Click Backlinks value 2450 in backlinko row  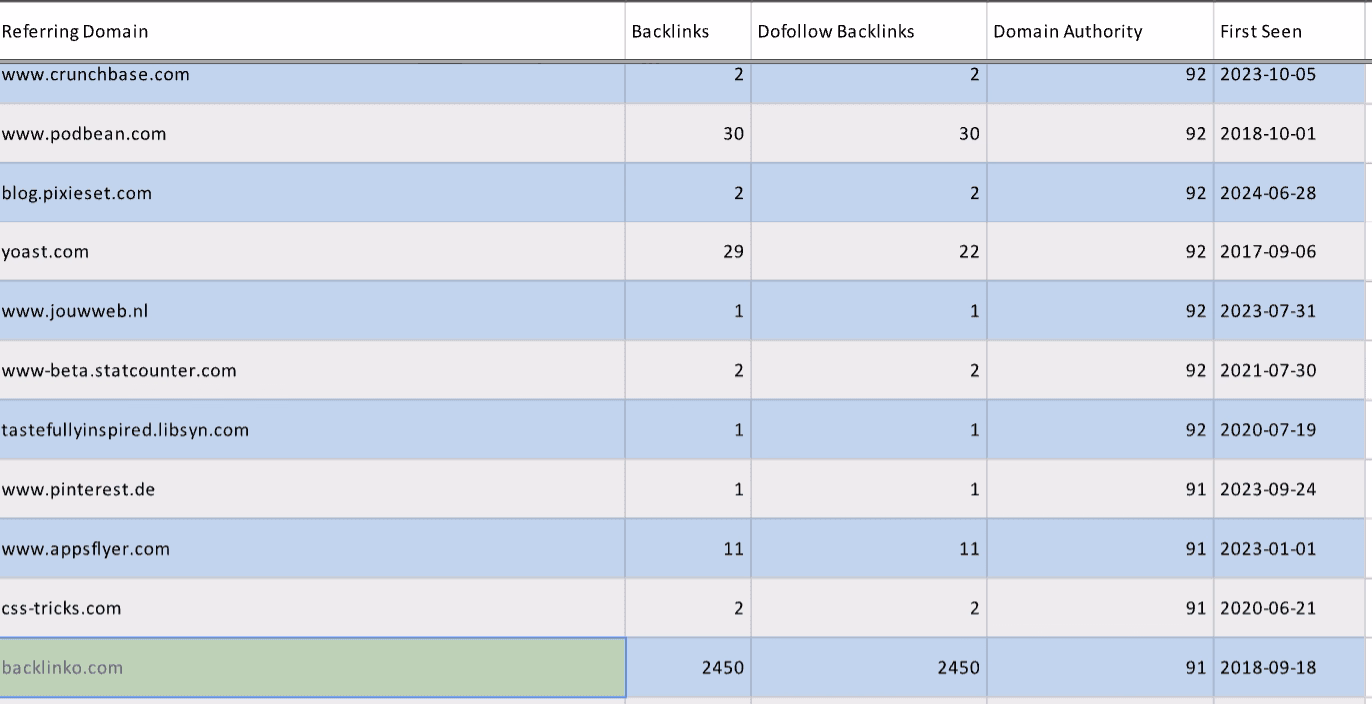click(x=688, y=667)
